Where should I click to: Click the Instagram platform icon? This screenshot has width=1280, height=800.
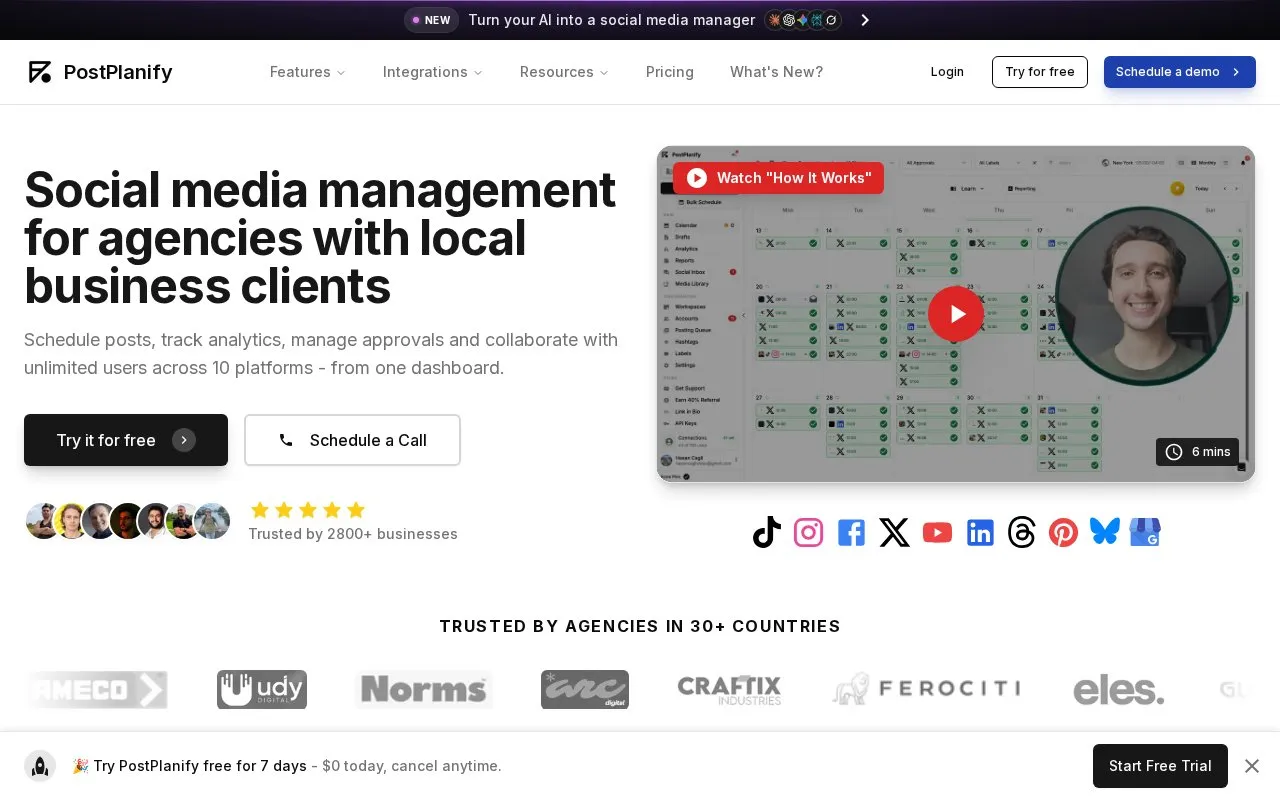point(808,532)
